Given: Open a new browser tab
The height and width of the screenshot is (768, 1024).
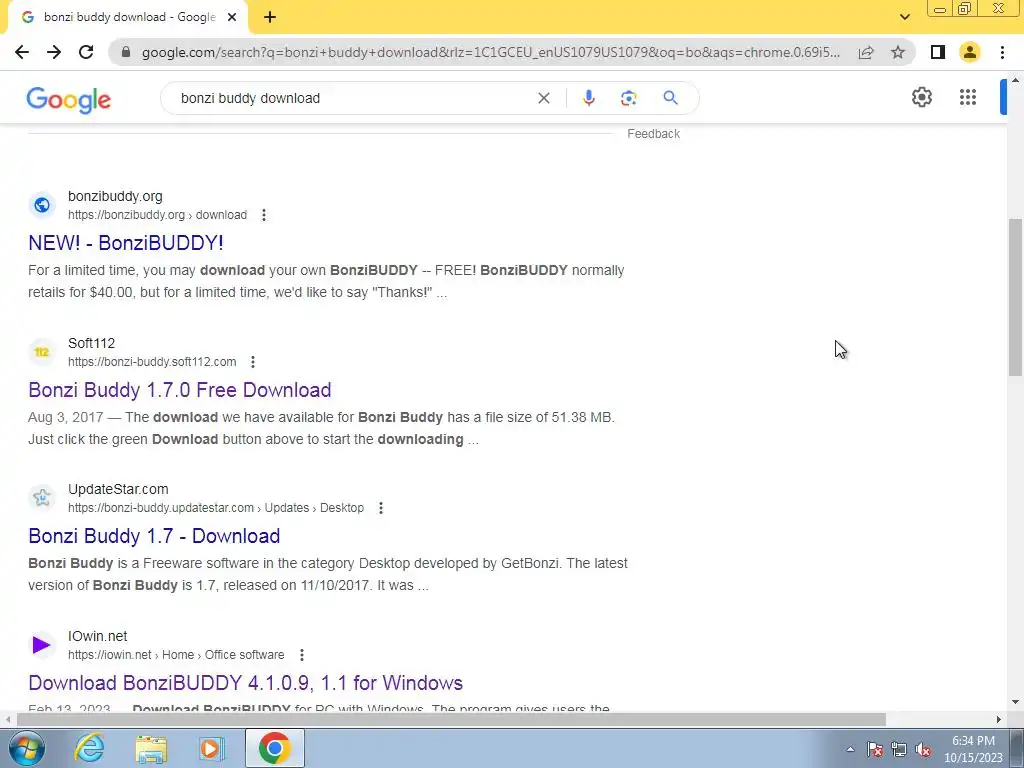Looking at the screenshot, I should (x=270, y=18).
